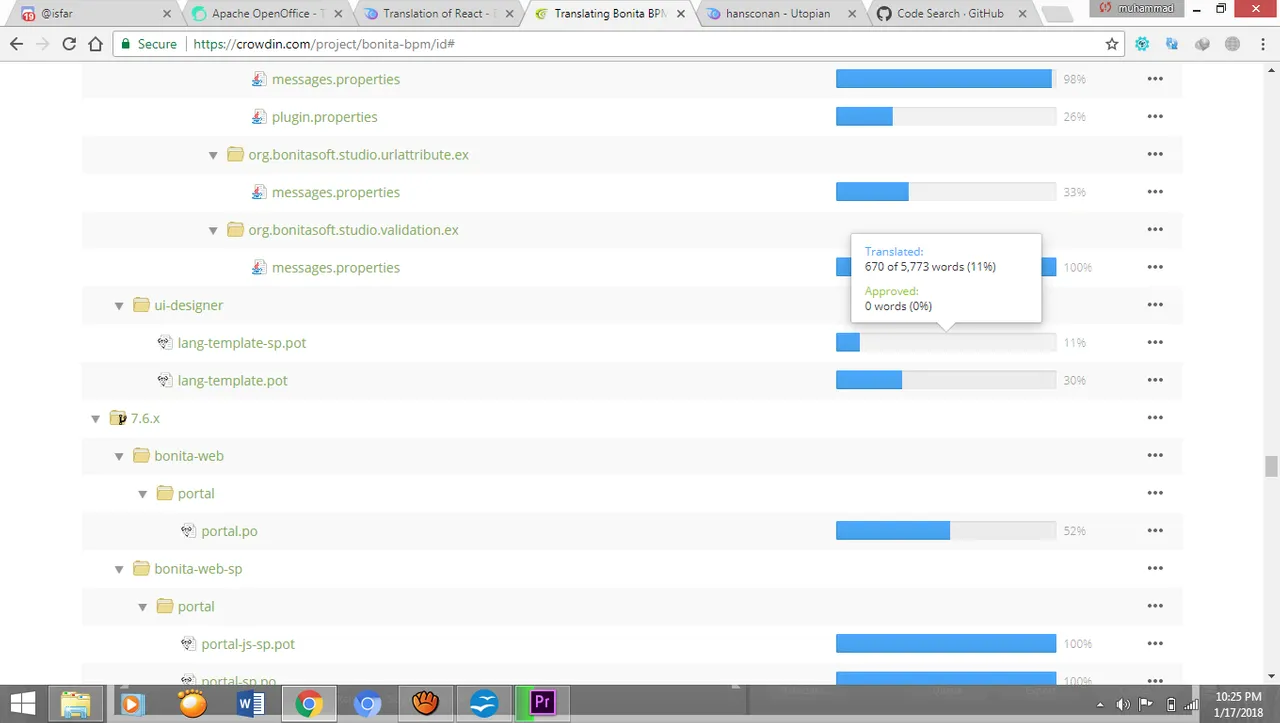The height and width of the screenshot is (723, 1280).
Task: Click the 26% progress bar of plugin.properties
Action: pos(946,117)
